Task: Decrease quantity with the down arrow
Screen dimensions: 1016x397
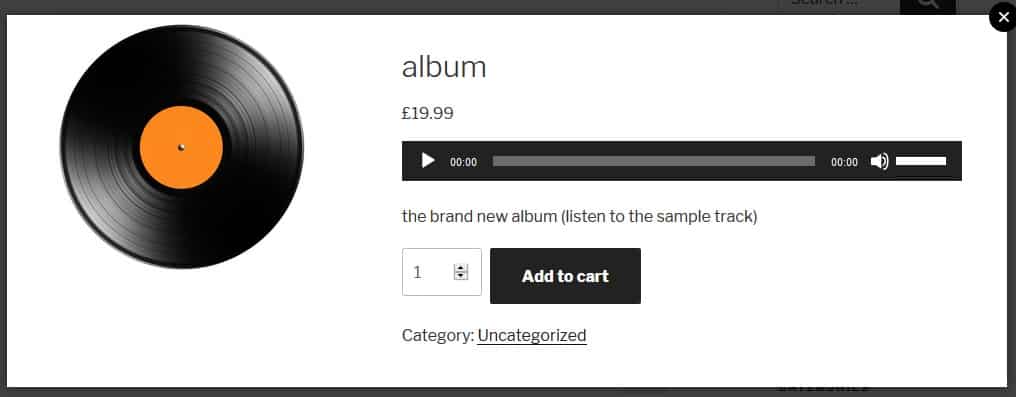Action: click(x=461, y=276)
